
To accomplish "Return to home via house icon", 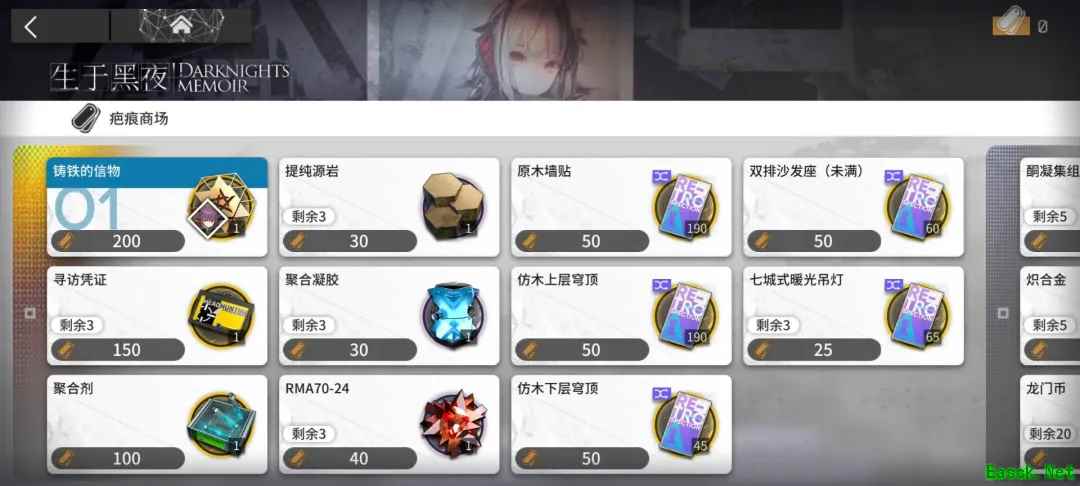I will [x=181, y=25].
